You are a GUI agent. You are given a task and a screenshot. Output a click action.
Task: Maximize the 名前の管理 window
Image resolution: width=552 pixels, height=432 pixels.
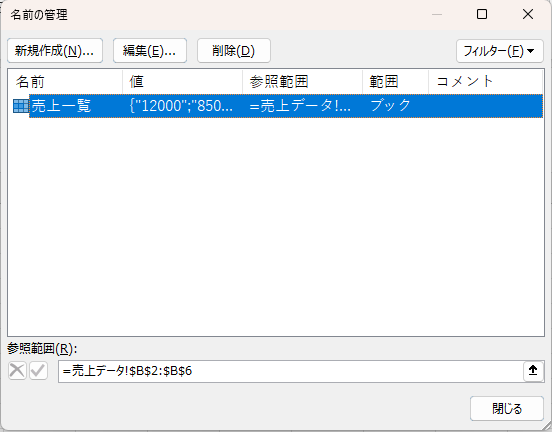pyautogui.click(x=482, y=14)
